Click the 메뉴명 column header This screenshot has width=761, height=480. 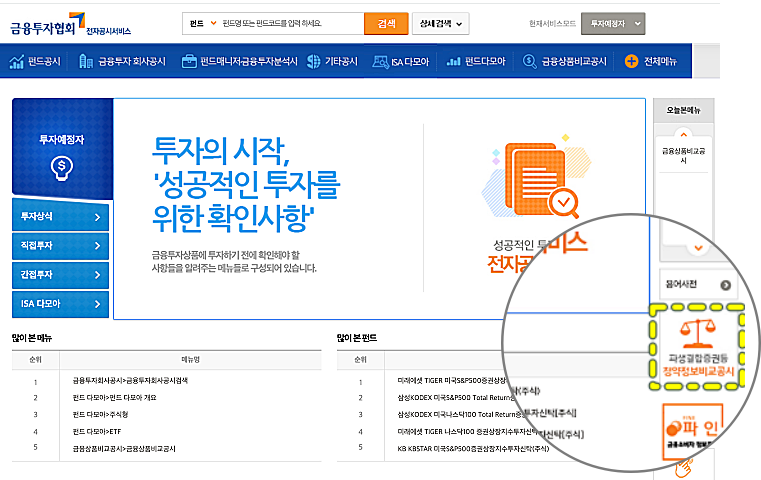pos(190,360)
